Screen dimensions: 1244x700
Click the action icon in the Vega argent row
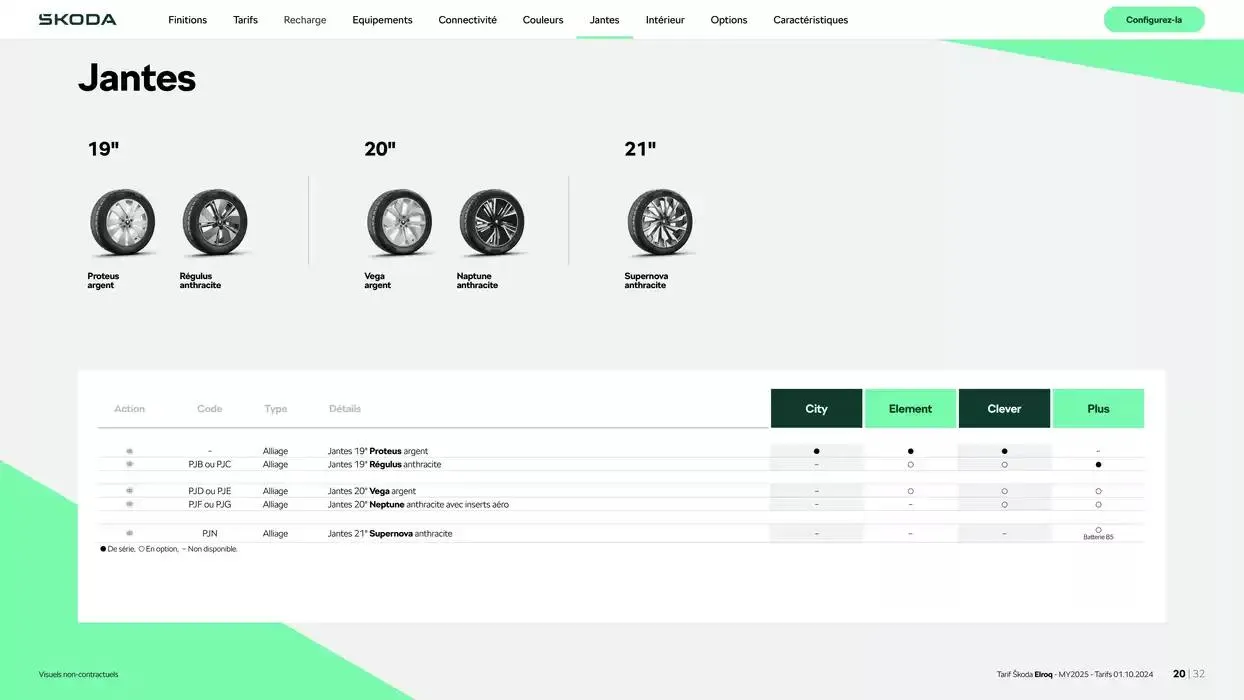tap(129, 491)
